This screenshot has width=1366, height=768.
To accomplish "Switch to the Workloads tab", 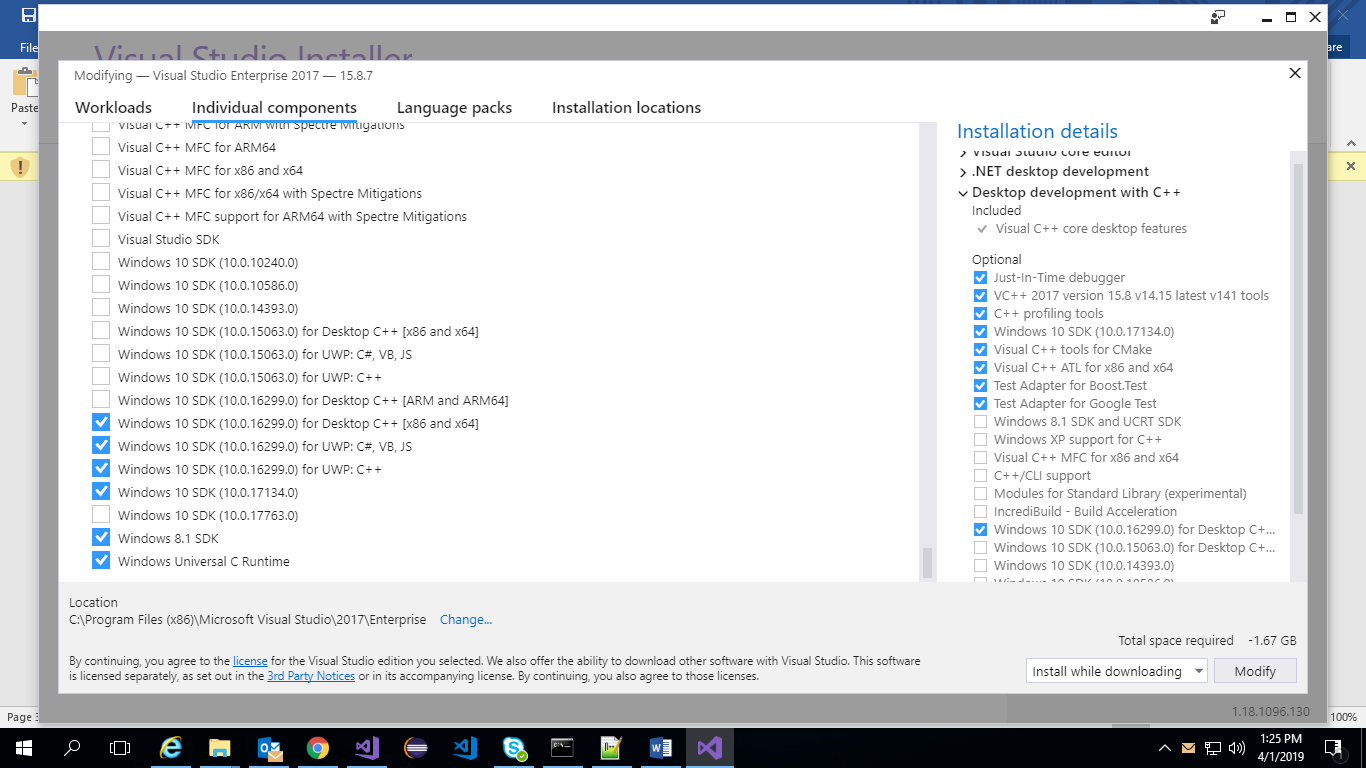I will [113, 108].
